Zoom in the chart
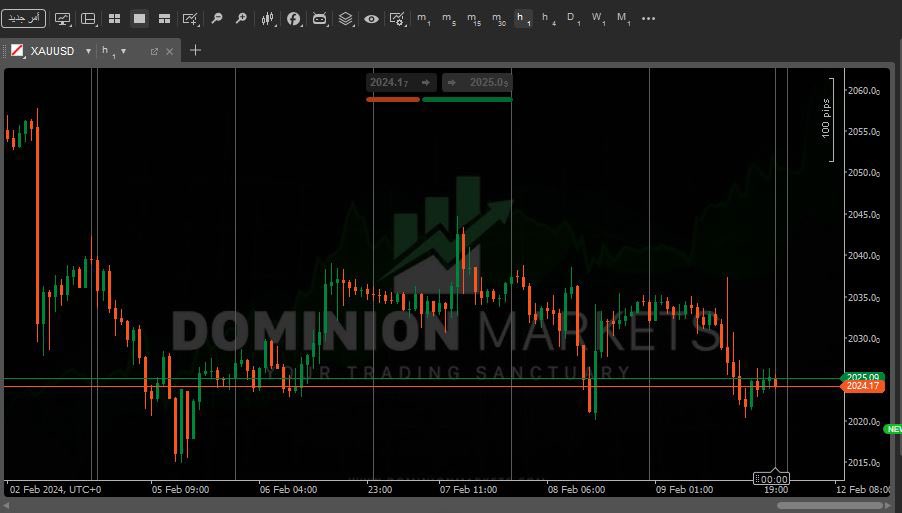The image size is (902, 513). 241,19
